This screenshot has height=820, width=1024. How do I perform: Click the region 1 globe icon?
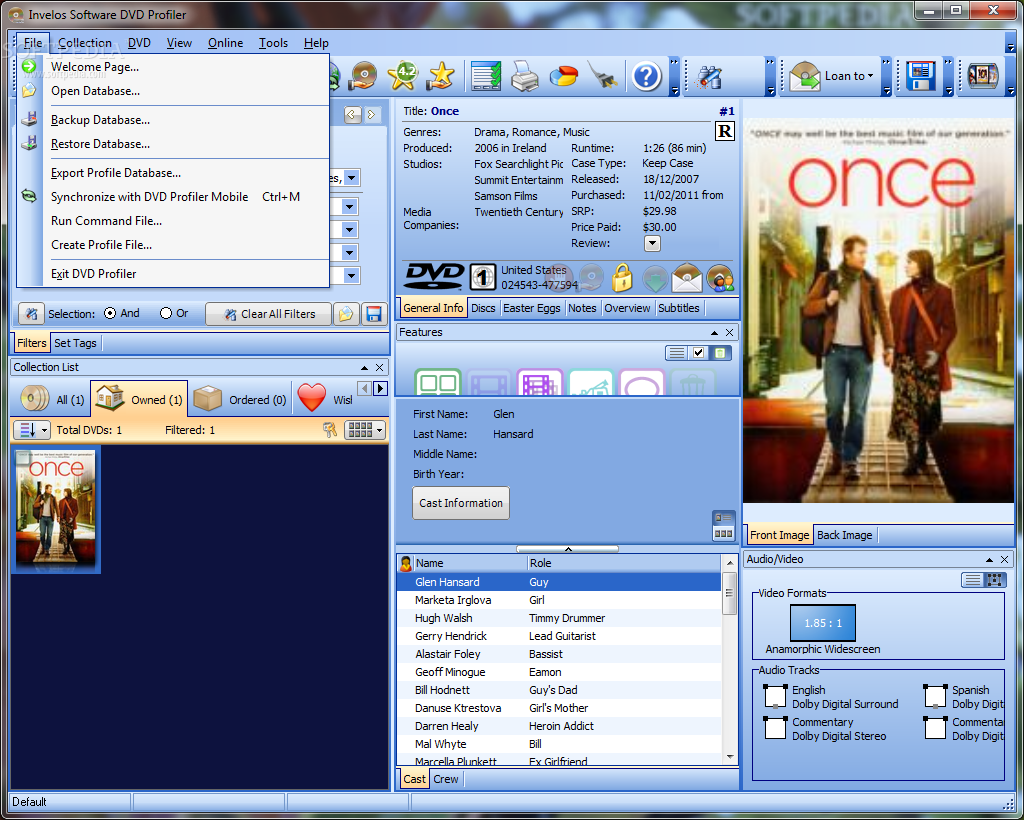pyautogui.click(x=483, y=277)
